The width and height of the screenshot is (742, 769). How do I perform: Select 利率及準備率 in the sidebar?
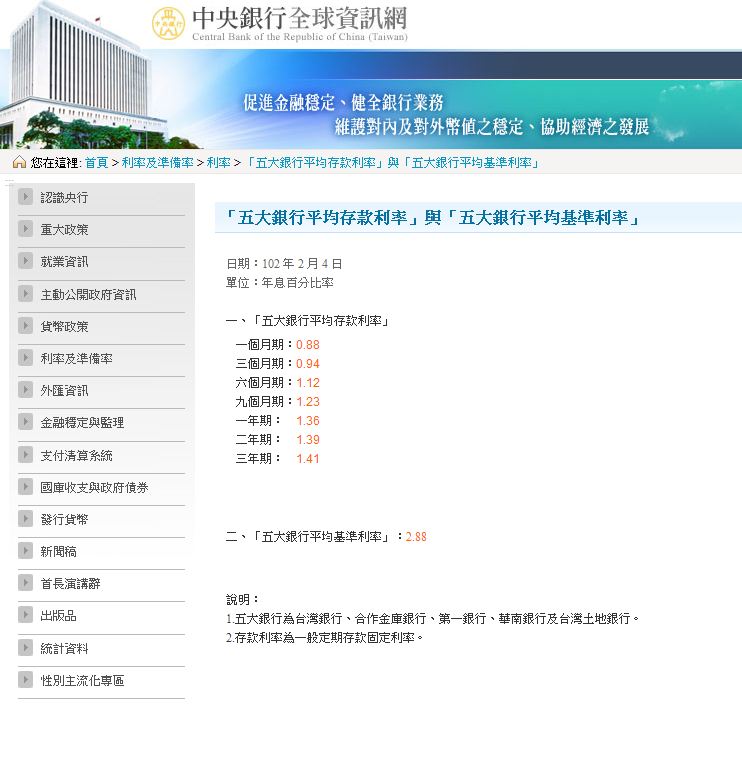(77, 359)
